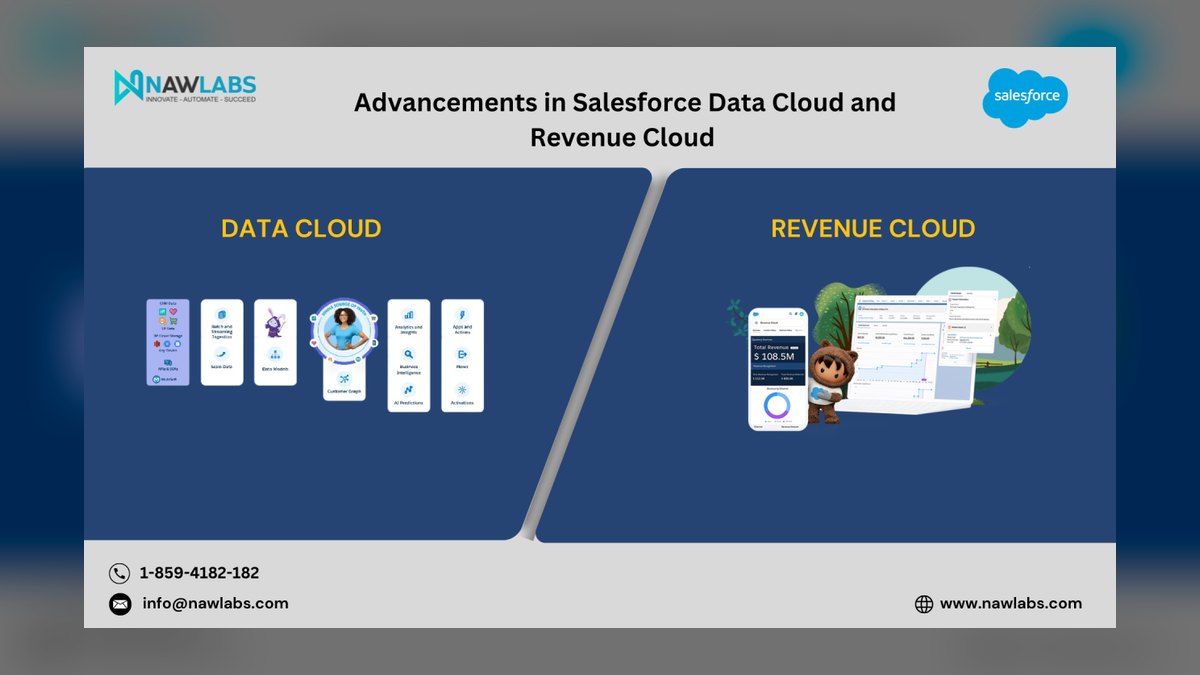1200x675 pixels.
Task: Click the DATA CLOUD heading
Action: [x=301, y=228]
